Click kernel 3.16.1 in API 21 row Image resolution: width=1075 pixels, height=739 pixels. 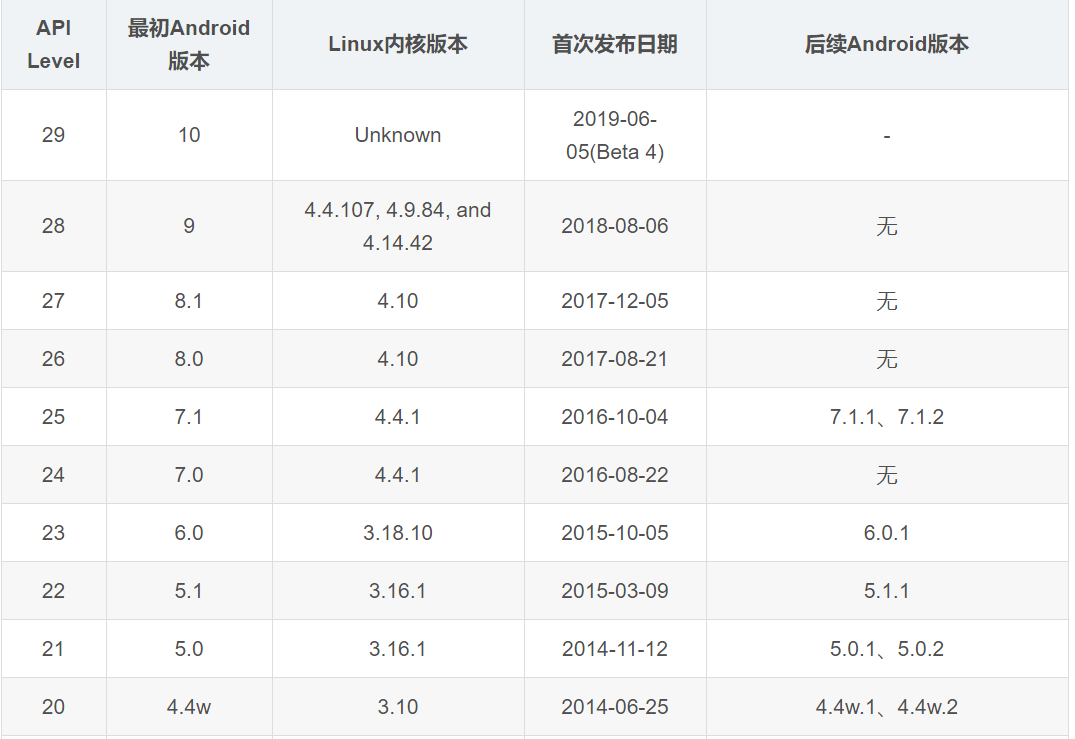coord(398,649)
